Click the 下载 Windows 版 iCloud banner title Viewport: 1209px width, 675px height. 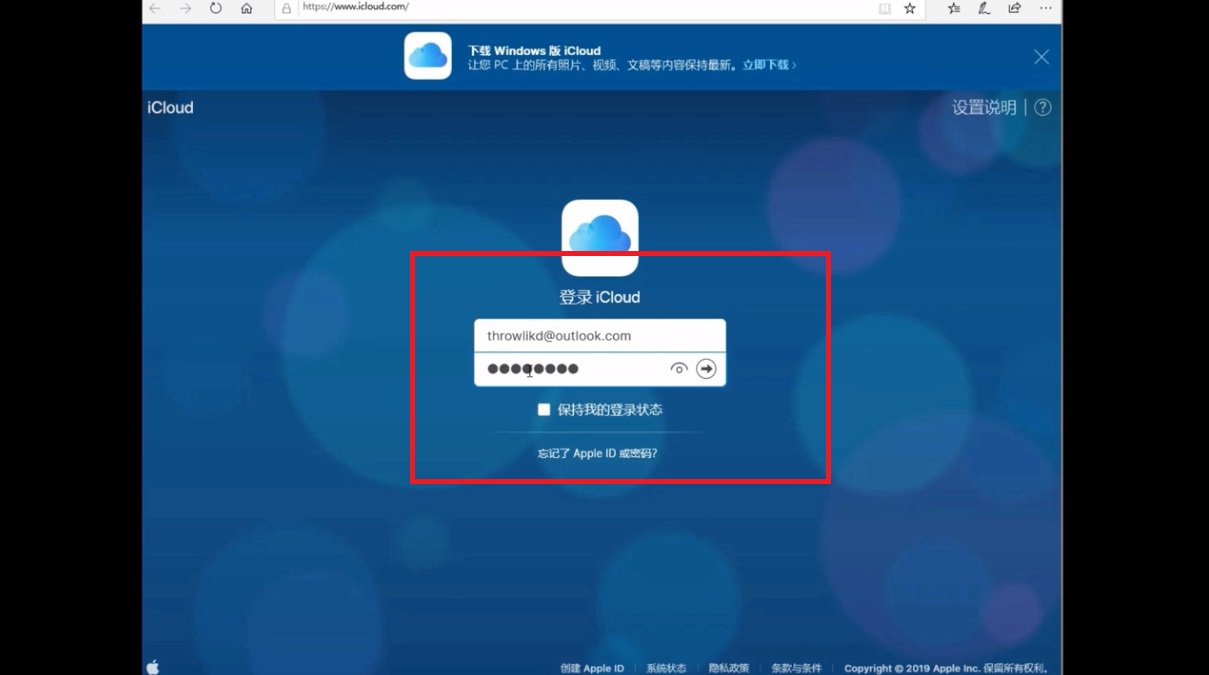coord(534,51)
